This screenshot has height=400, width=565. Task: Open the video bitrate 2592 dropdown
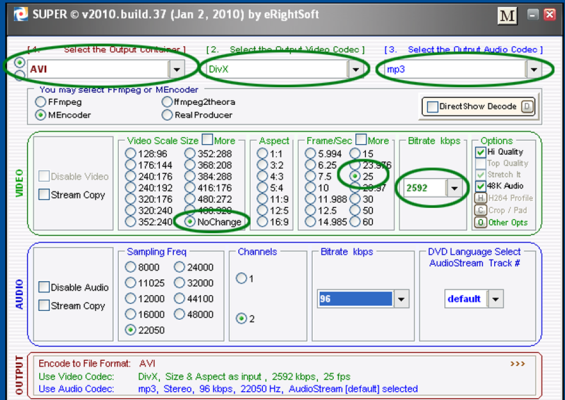pos(454,188)
